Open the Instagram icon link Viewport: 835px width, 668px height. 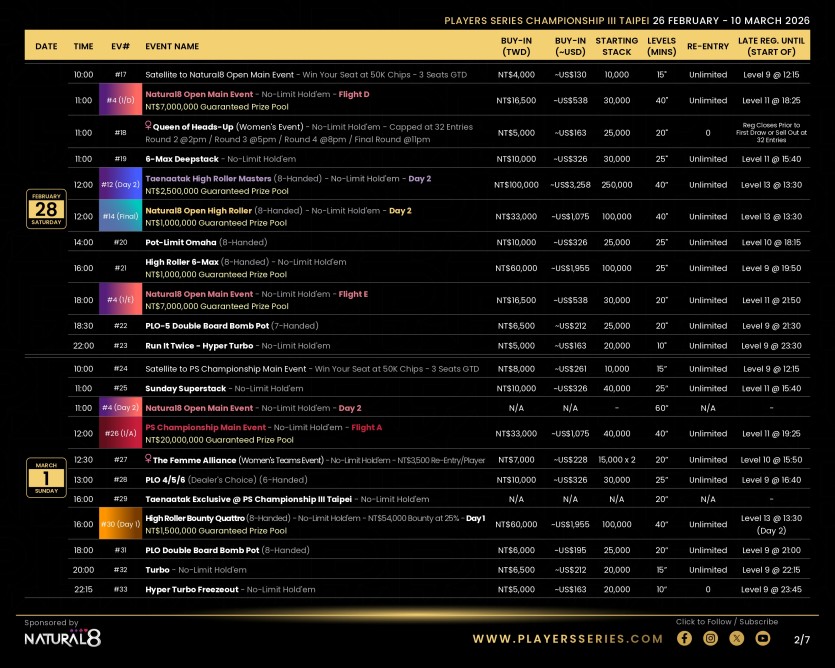710,638
